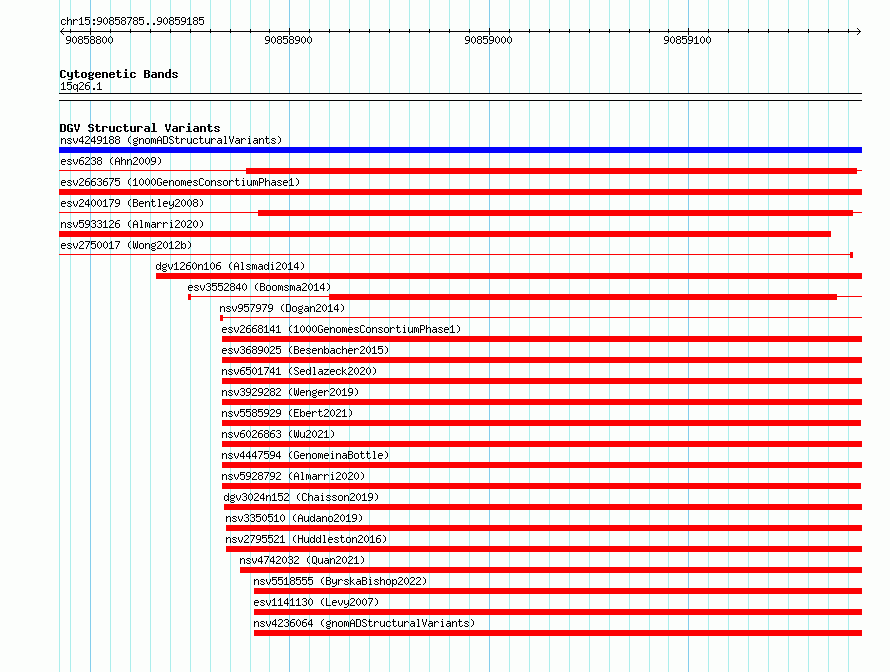Click the left arrowhead of the ruler
Viewport: 890px width, 672px height.
[62, 31]
